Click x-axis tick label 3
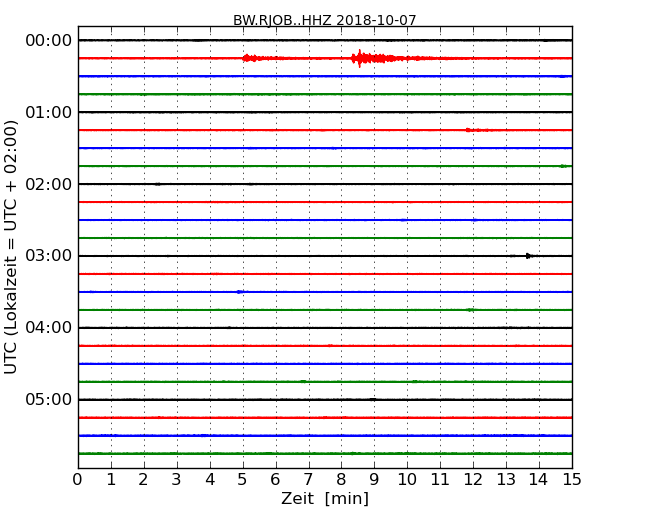Screen dimensions: 650x520 177,479
